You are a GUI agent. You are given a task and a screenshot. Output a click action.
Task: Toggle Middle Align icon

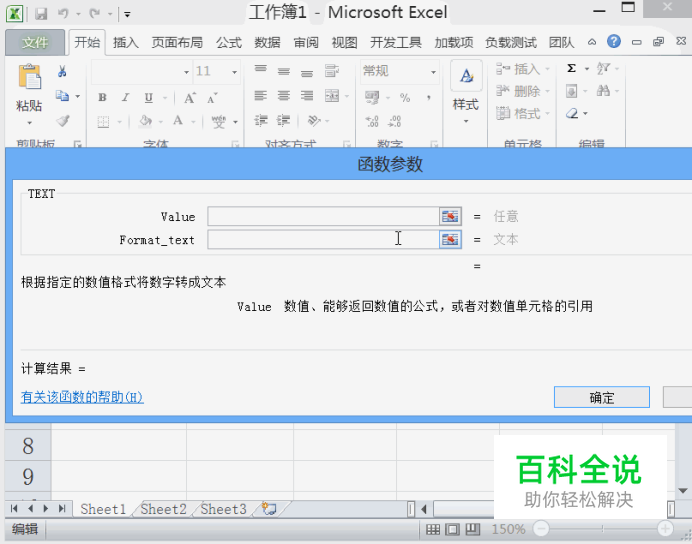[284, 71]
